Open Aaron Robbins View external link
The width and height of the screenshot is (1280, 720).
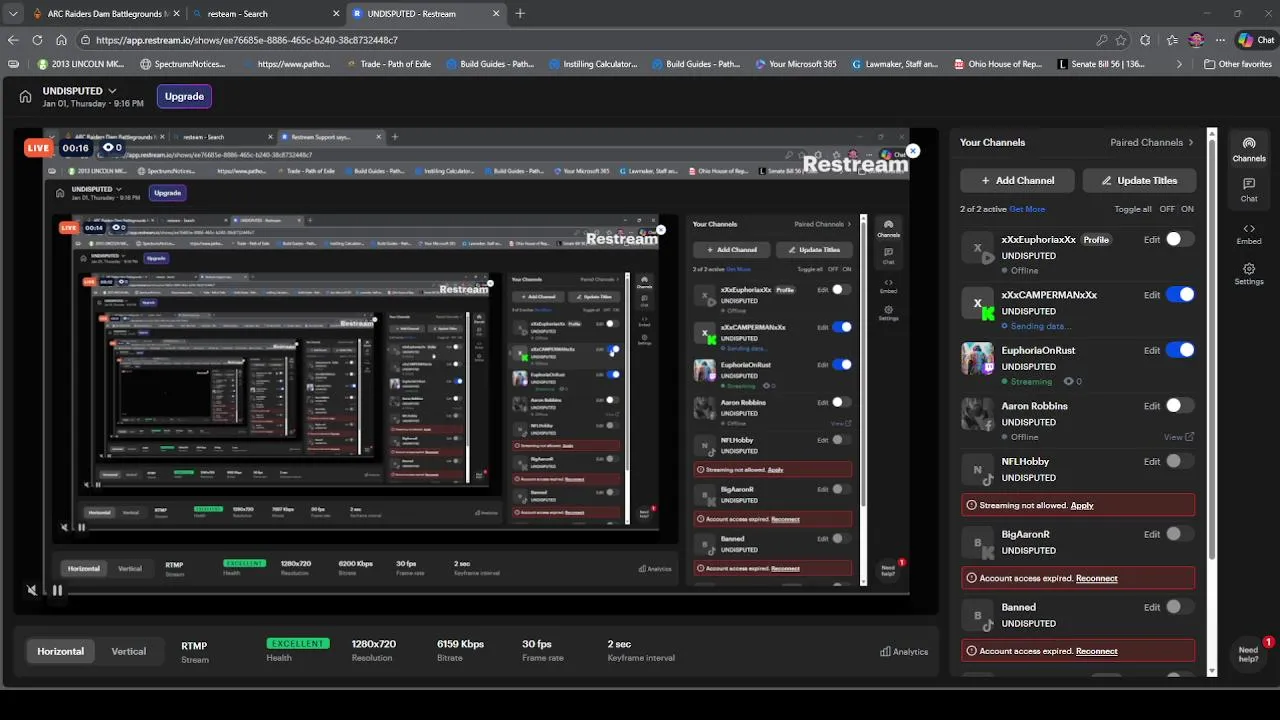[x=1179, y=437]
